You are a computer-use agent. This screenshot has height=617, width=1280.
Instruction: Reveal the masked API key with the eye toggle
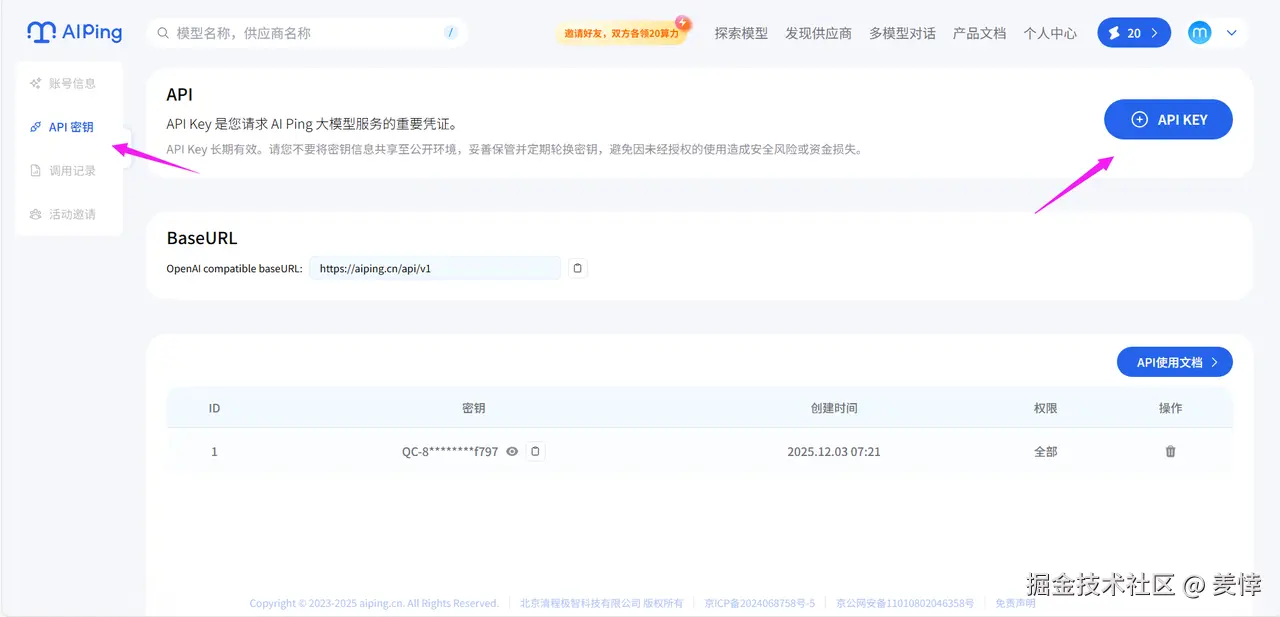tap(511, 451)
